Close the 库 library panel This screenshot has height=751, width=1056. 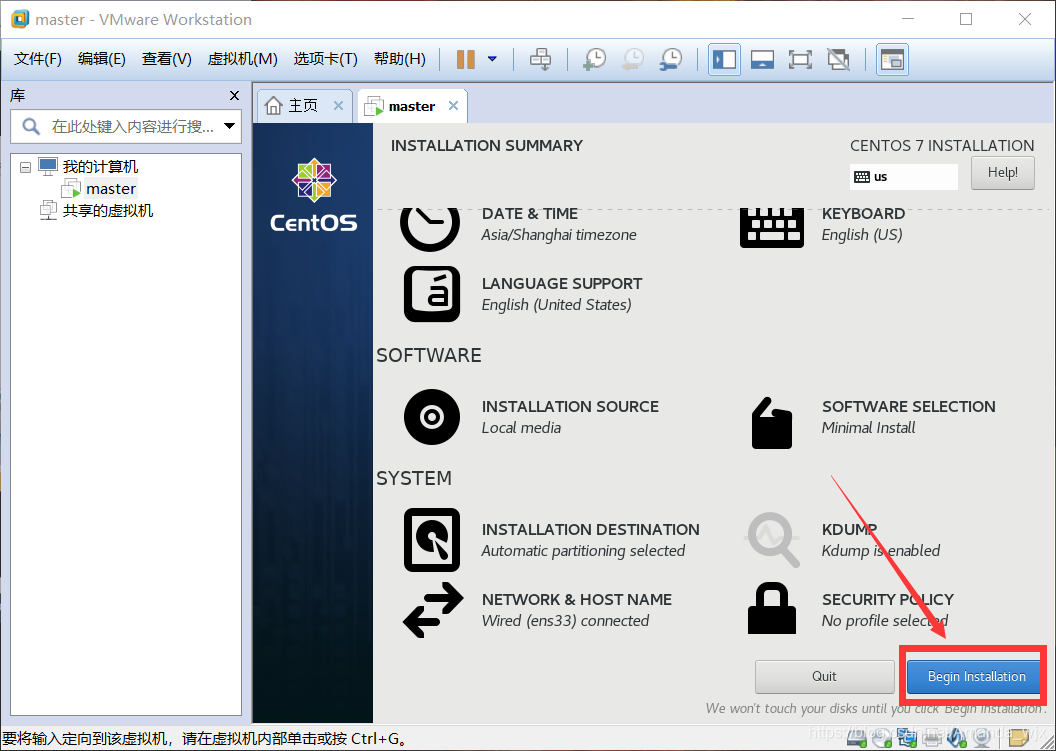[x=234, y=96]
